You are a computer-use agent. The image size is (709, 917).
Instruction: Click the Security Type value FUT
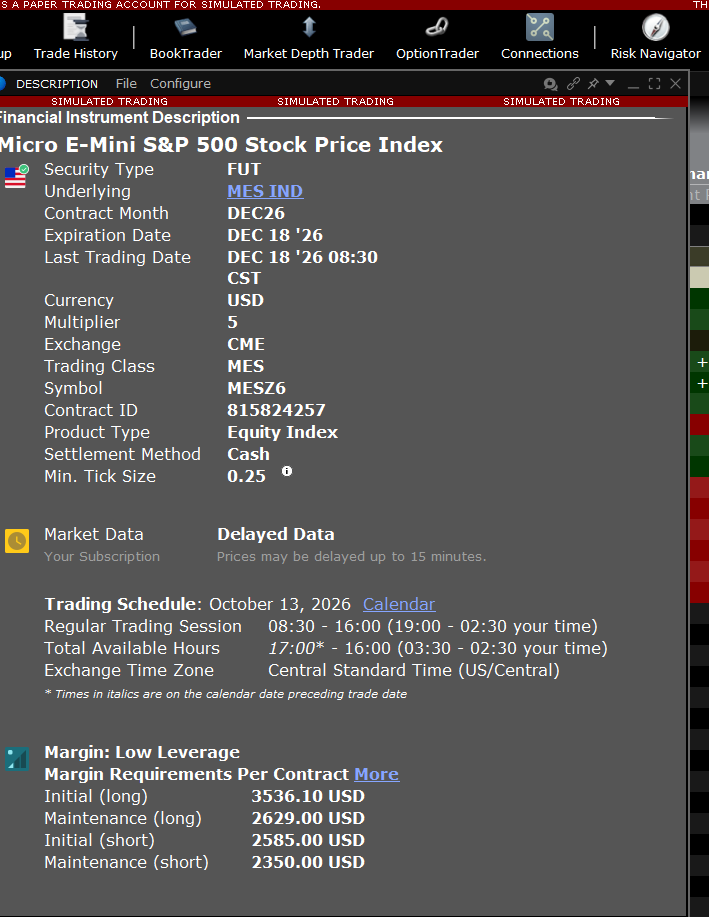[244, 170]
